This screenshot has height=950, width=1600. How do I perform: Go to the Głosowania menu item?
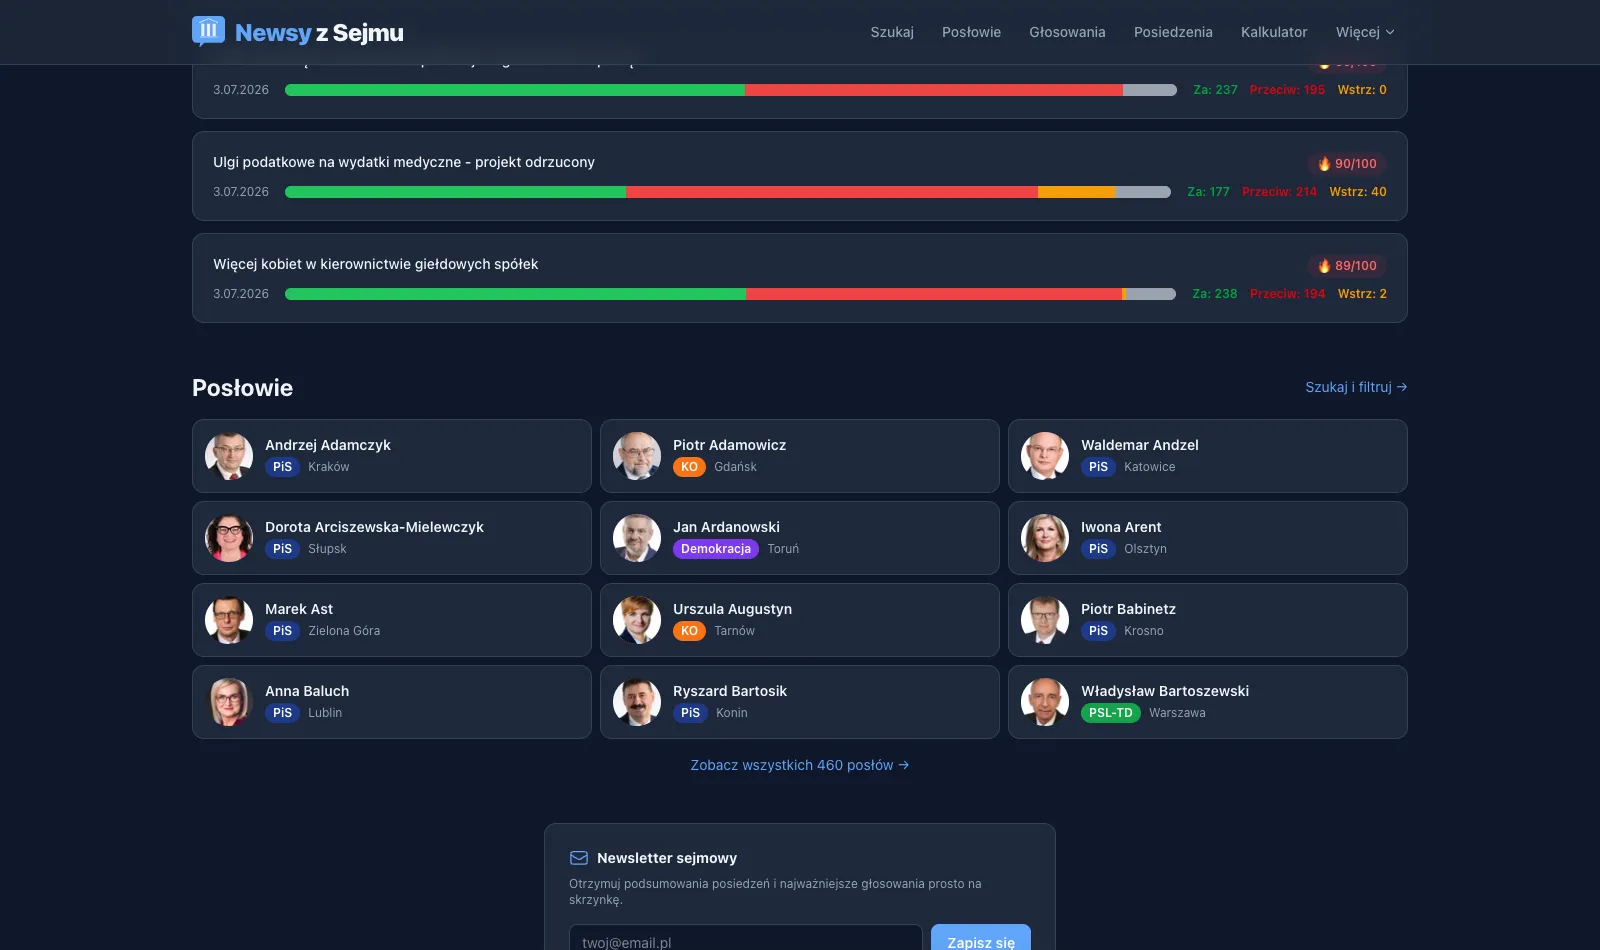point(1067,32)
